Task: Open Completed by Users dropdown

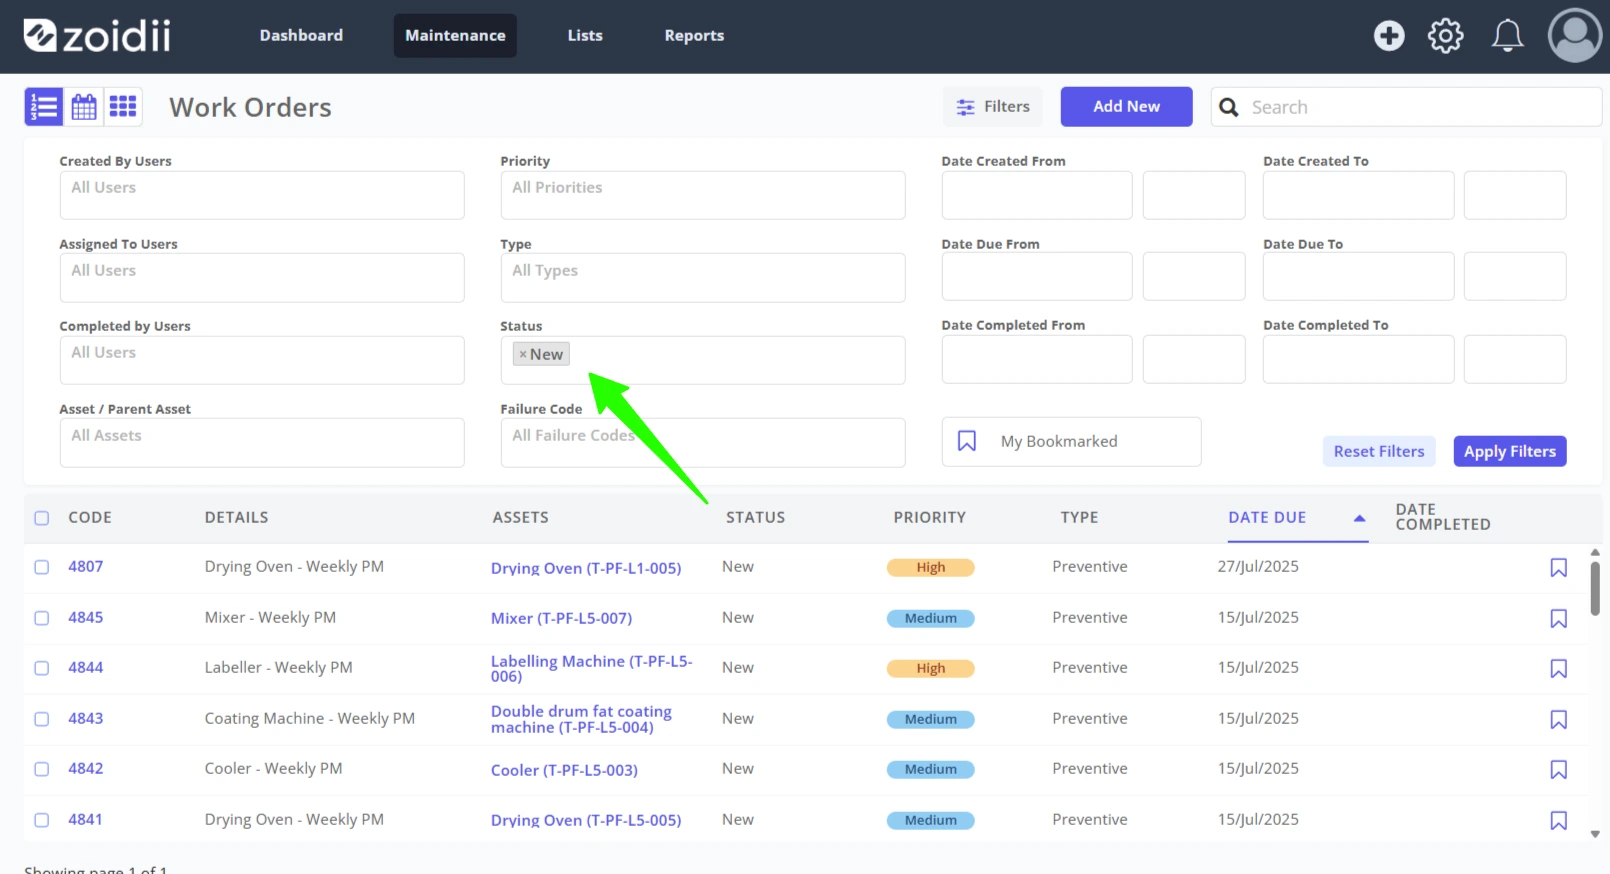Action: (262, 360)
